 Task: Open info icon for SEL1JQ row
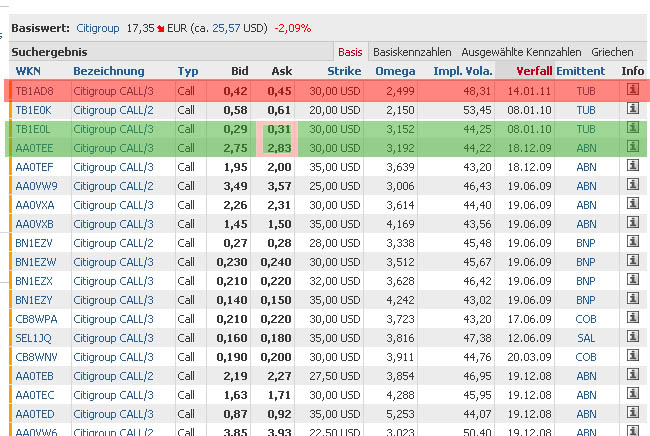point(633,336)
